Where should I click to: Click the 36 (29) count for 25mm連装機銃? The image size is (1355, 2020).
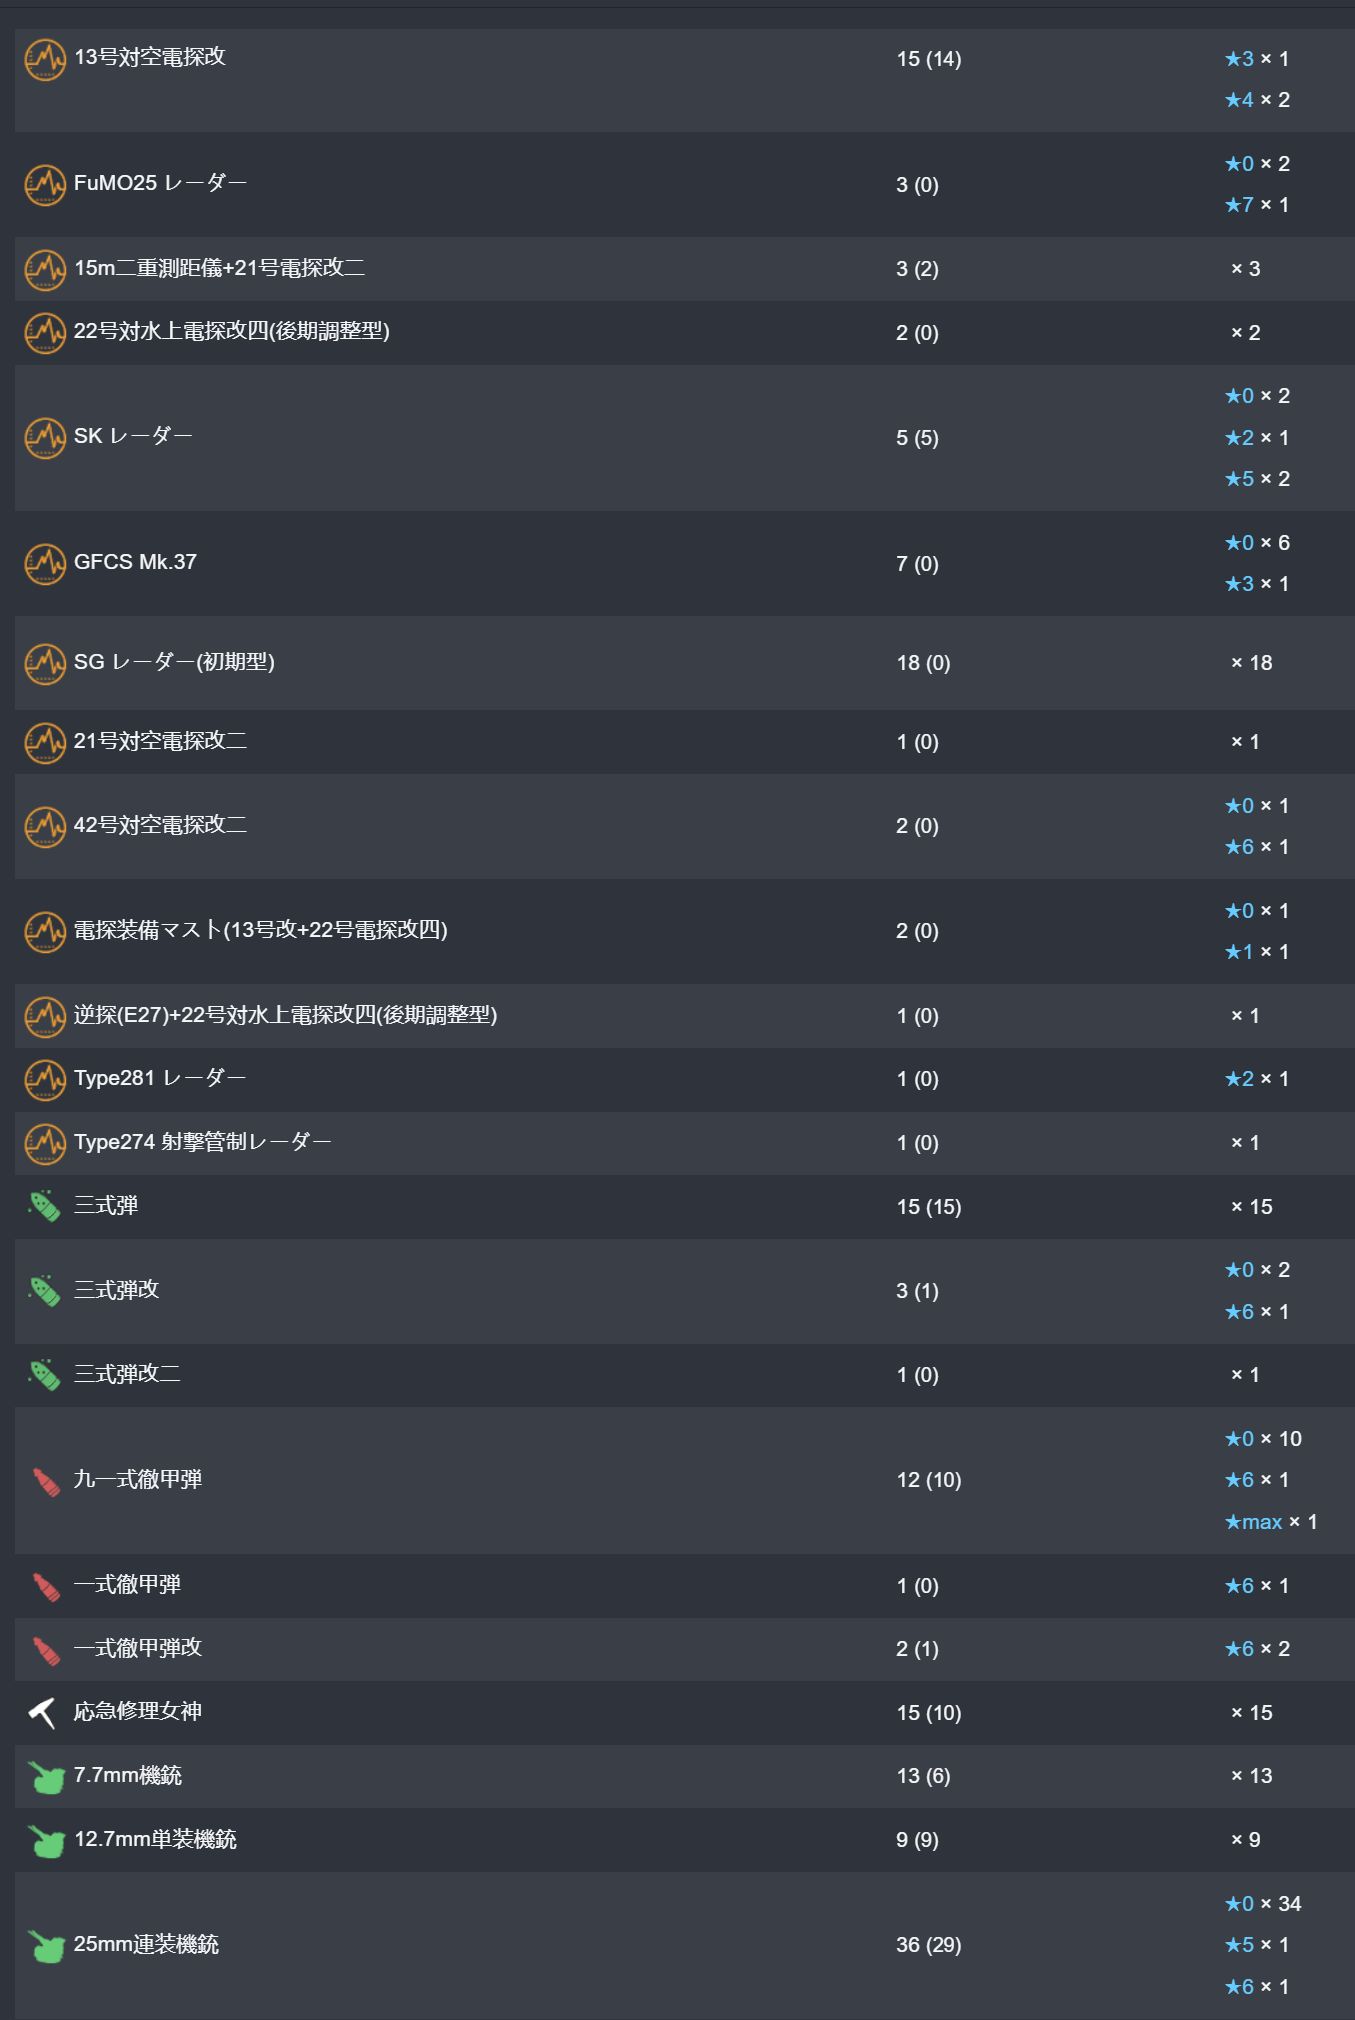tap(928, 1945)
